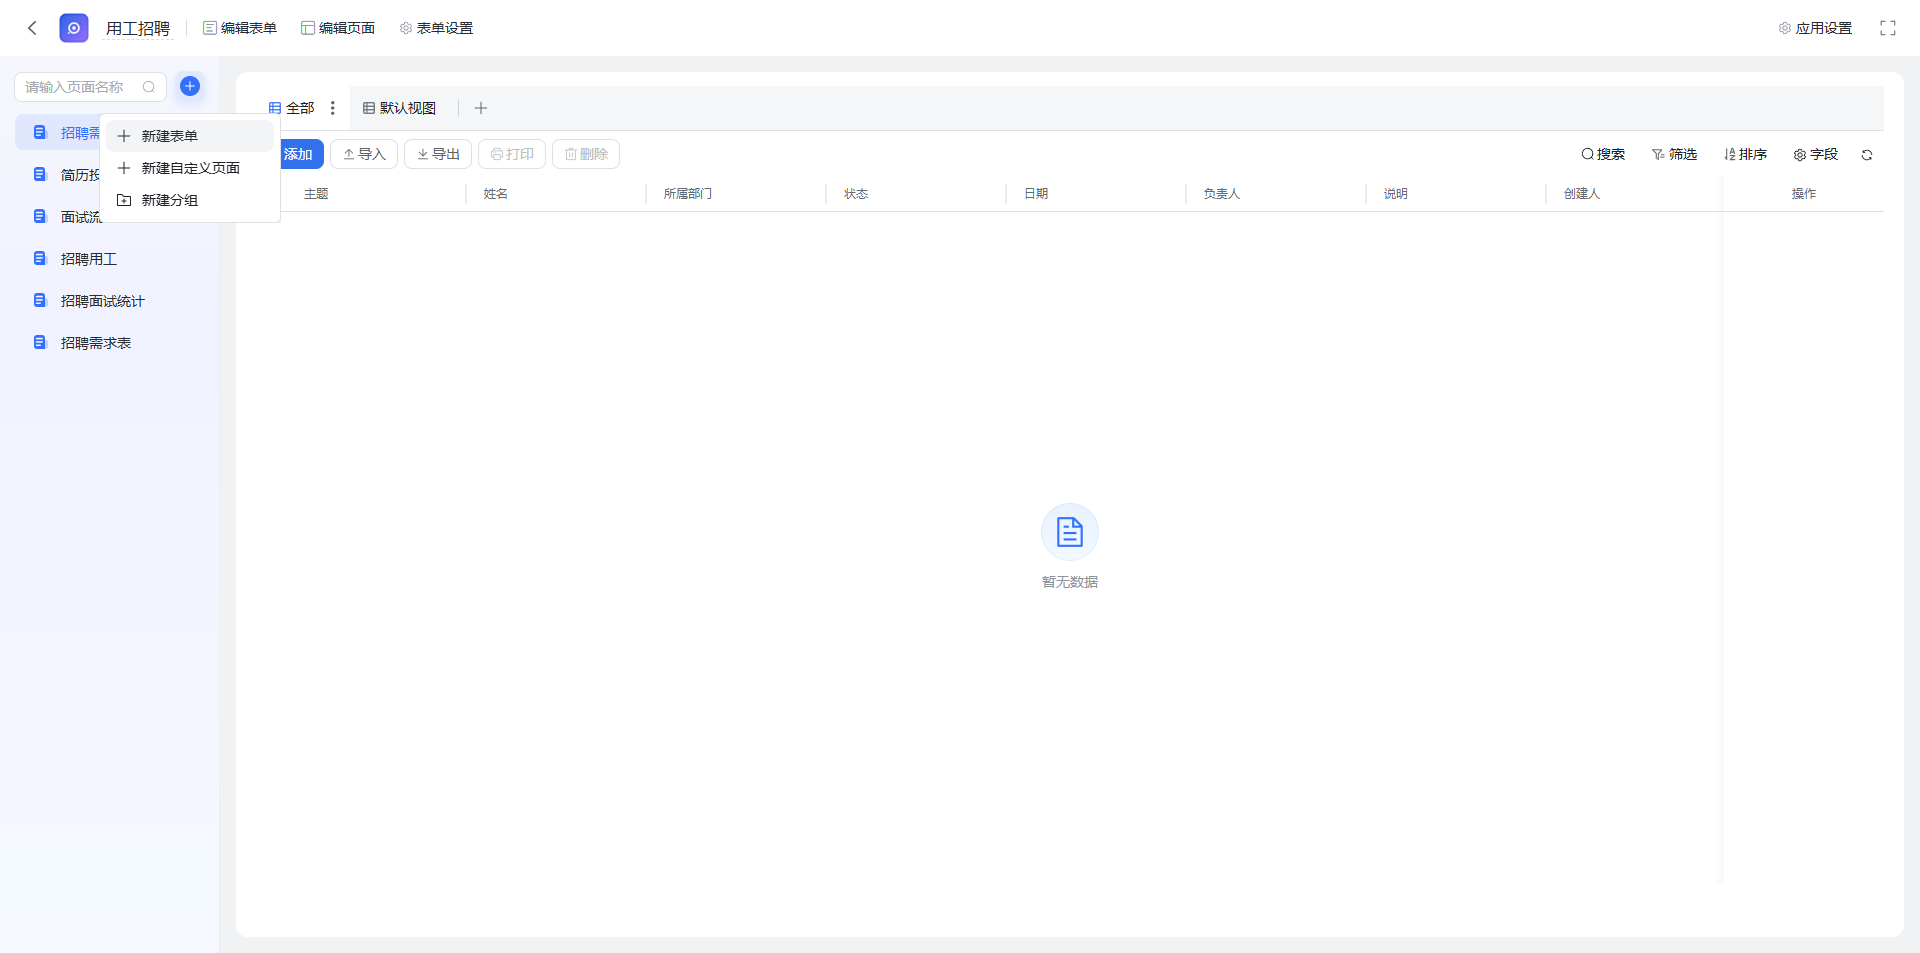Focus the page name search field
The height and width of the screenshot is (953, 1920).
pyautogui.click(x=90, y=87)
